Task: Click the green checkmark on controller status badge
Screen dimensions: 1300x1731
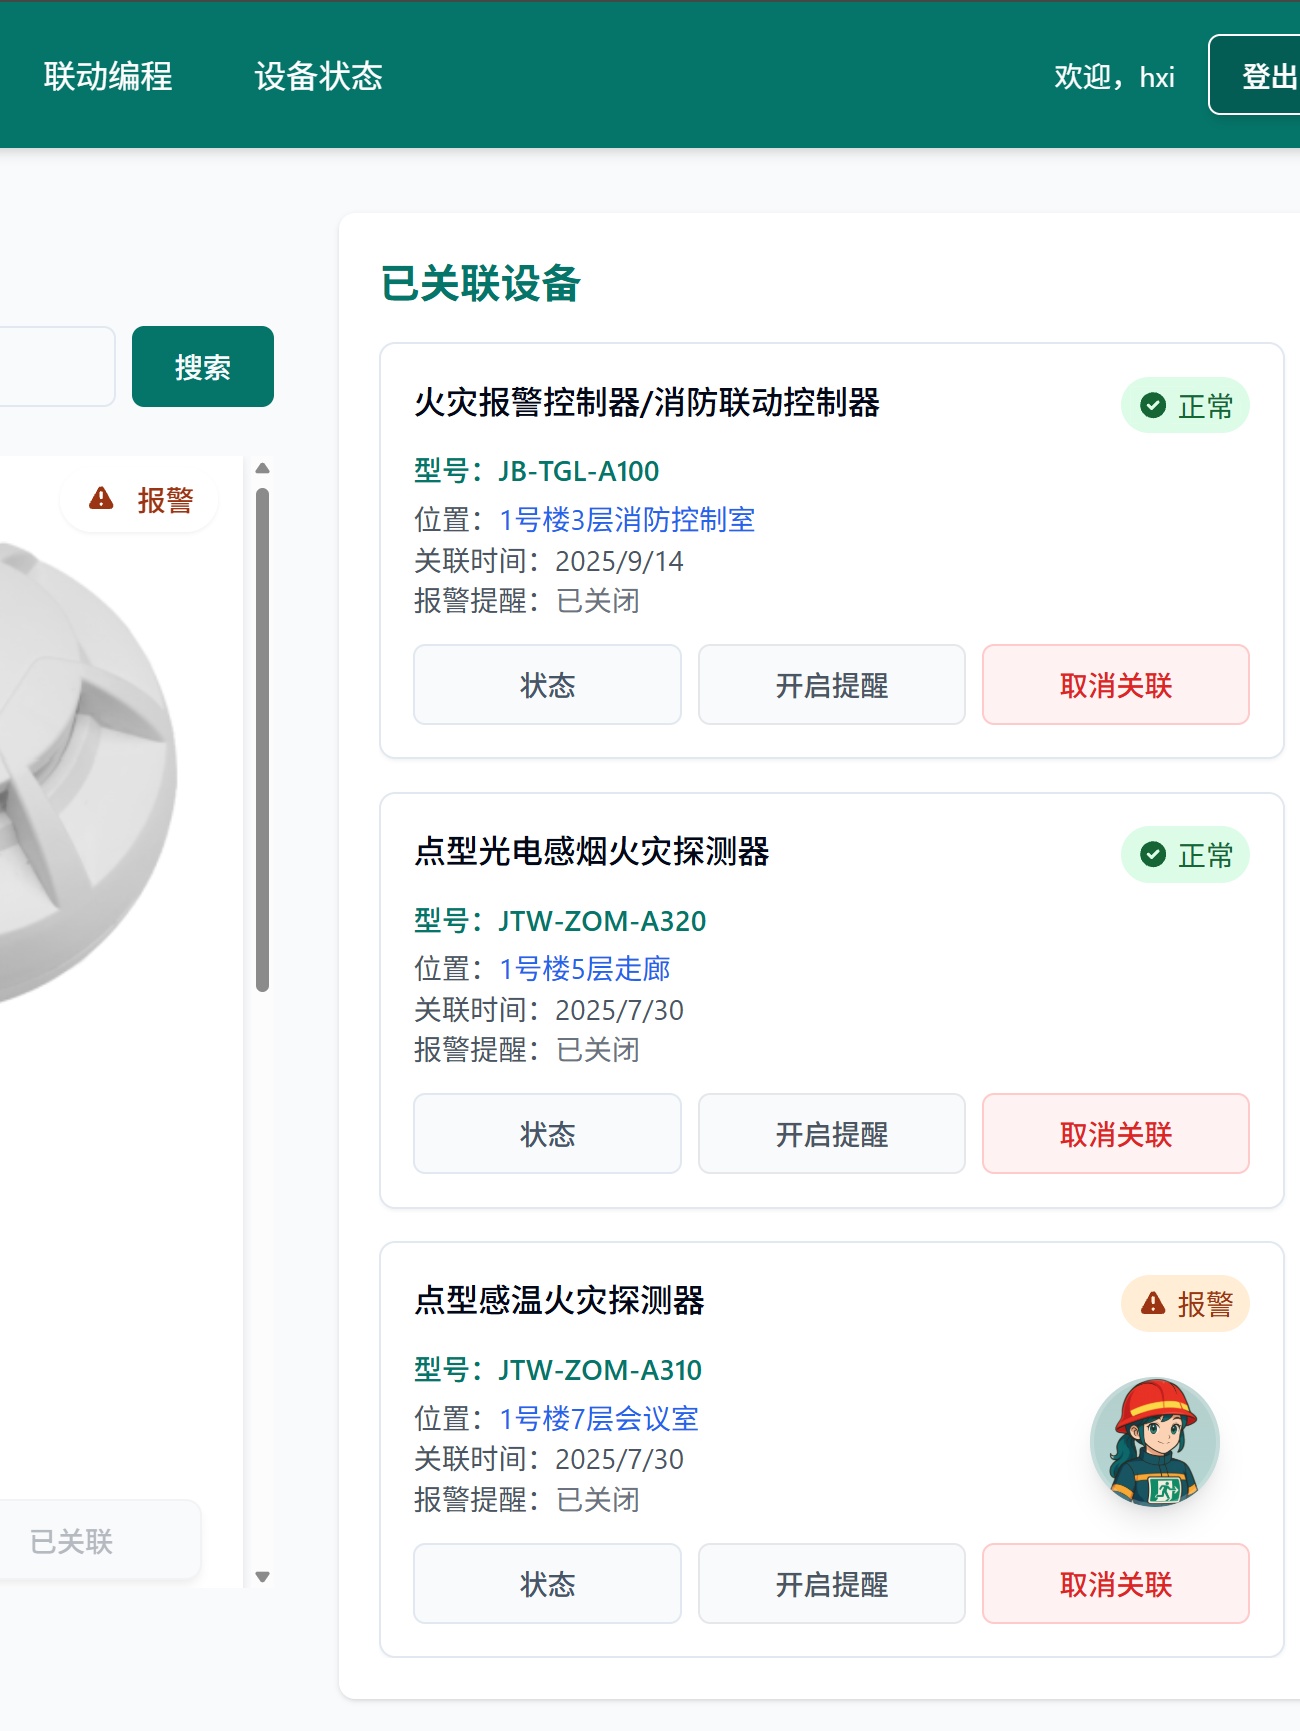Action: coord(1153,405)
